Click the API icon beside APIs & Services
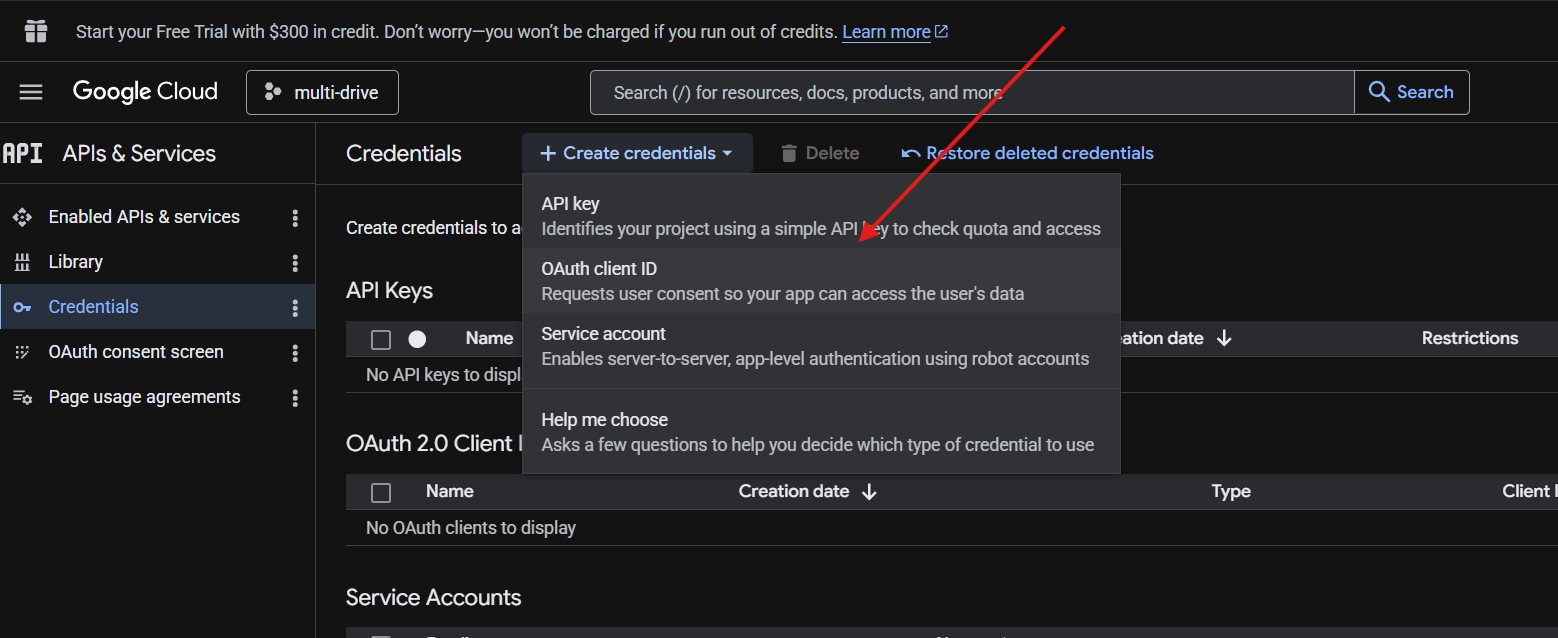Image resolution: width=1558 pixels, height=638 pixels. click(22, 153)
